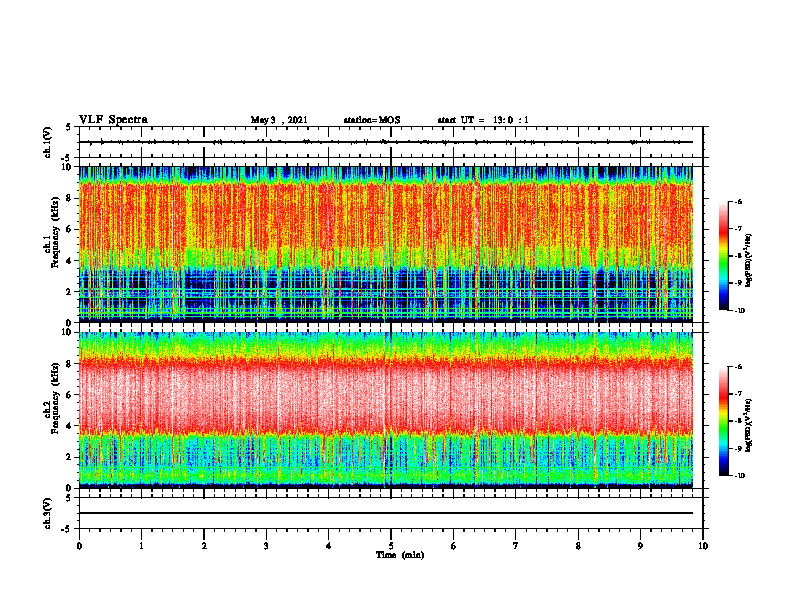
Task: Click the 'VLF Spectra' title text
Action: coord(113,120)
